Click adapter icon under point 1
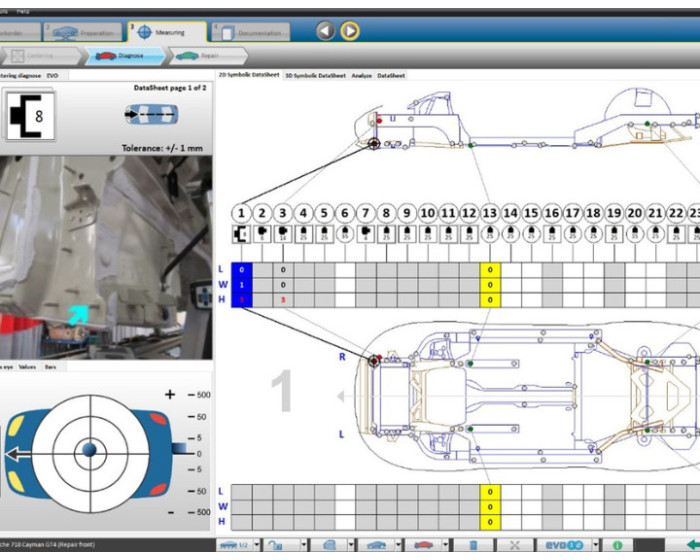This screenshot has height=560, width=700. [241, 234]
